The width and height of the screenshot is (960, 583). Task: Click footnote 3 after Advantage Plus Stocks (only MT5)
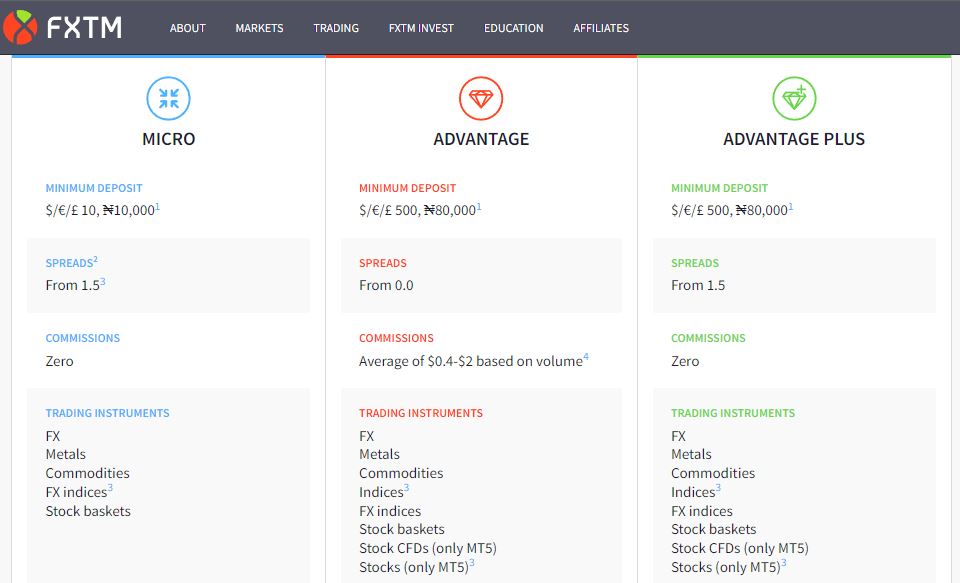[x=784, y=563]
